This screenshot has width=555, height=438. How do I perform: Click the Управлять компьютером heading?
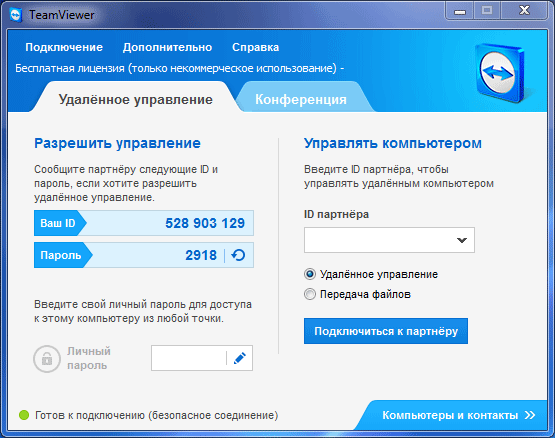[x=393, y=143]
